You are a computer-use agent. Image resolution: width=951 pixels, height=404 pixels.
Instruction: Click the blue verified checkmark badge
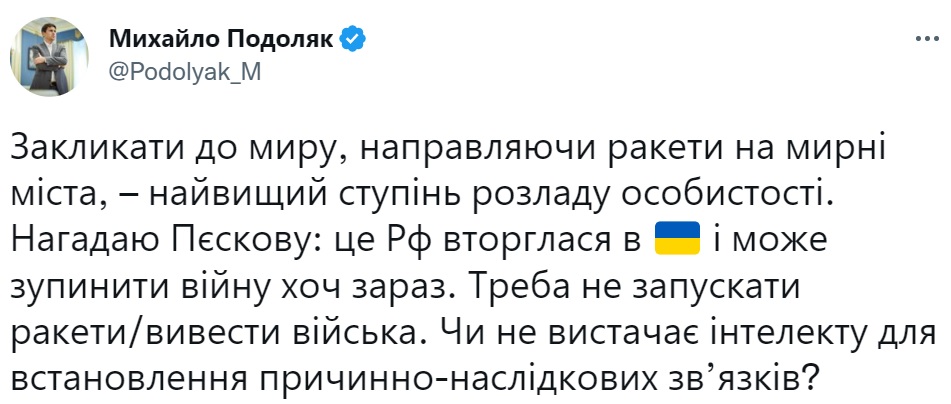354,40
